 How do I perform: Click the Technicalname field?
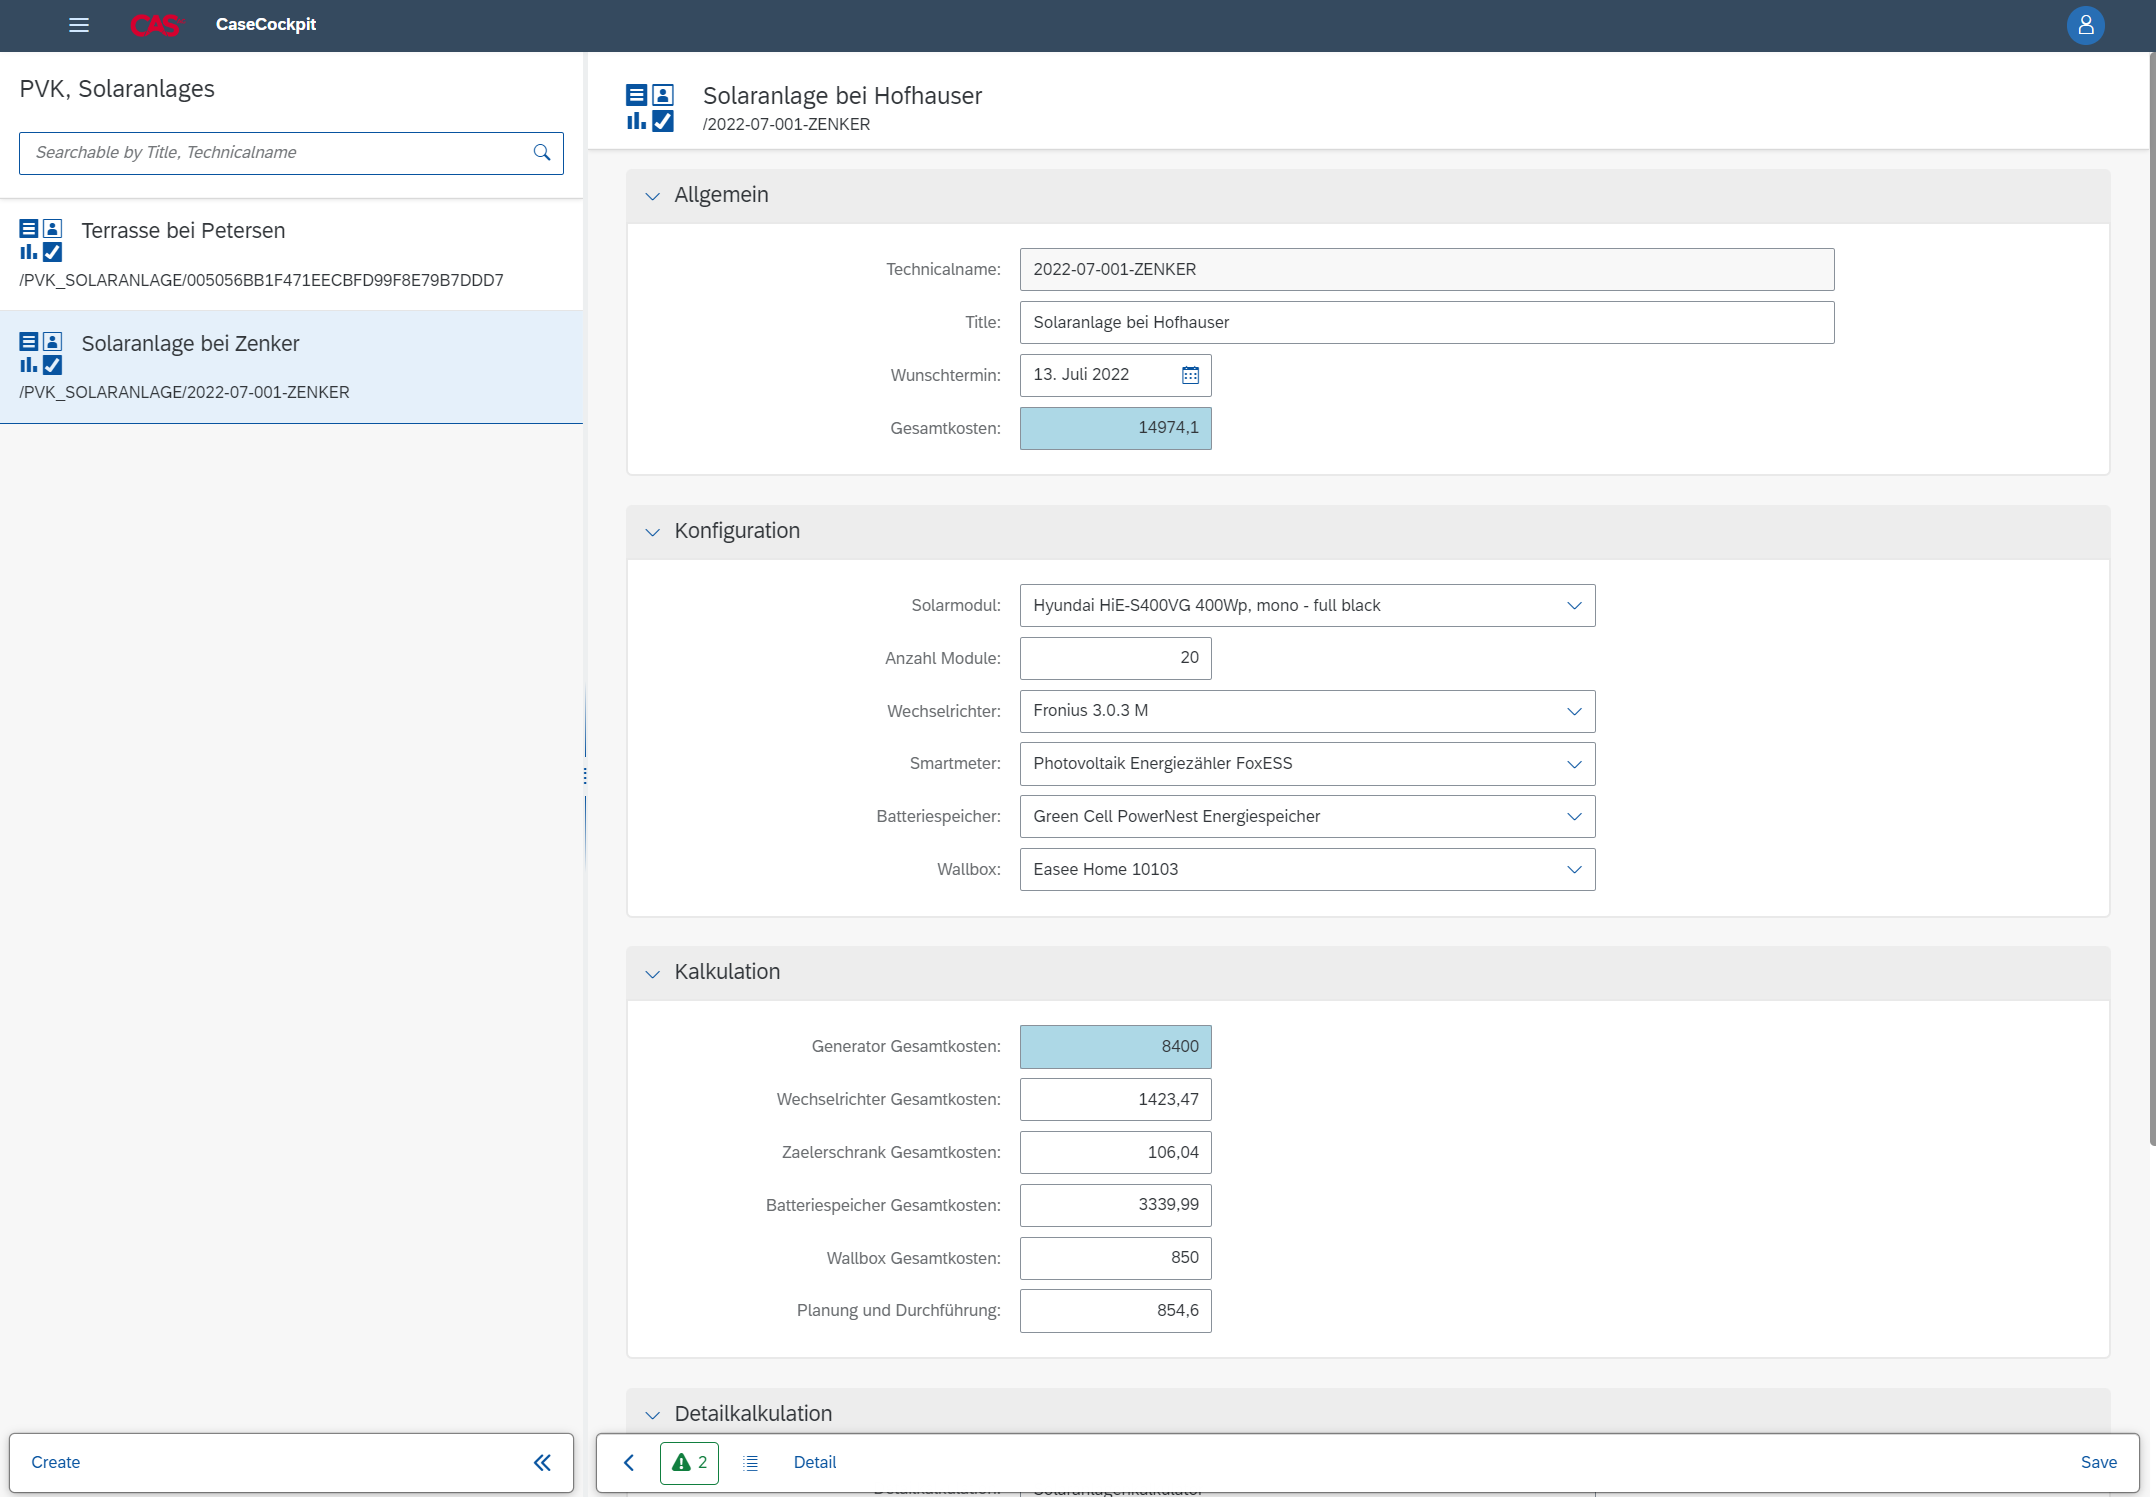click(x=1427, y=270)
